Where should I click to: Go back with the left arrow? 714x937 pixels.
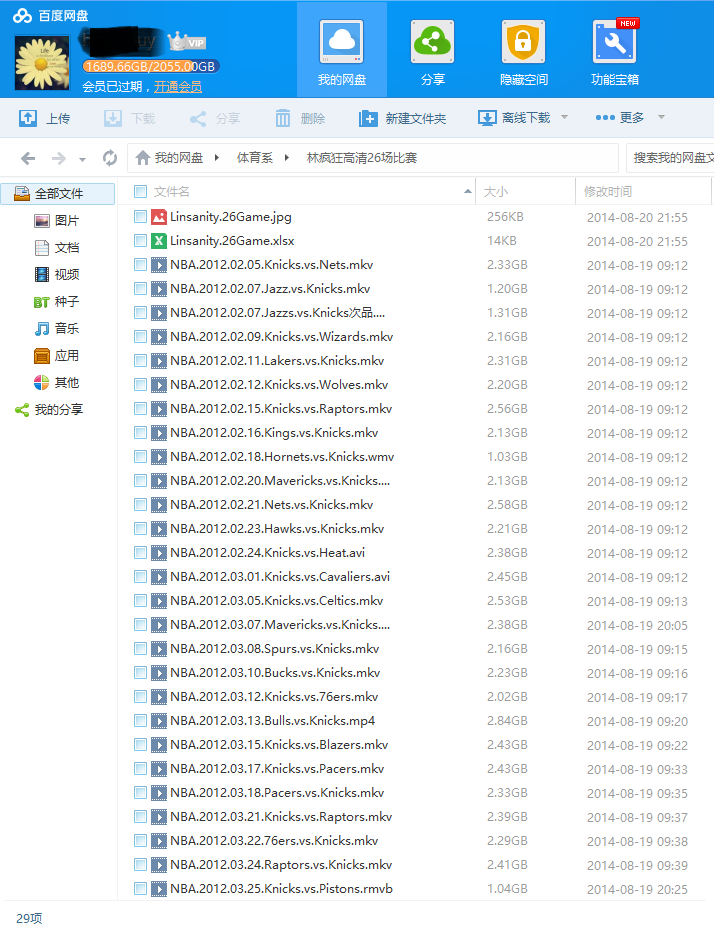28,158
